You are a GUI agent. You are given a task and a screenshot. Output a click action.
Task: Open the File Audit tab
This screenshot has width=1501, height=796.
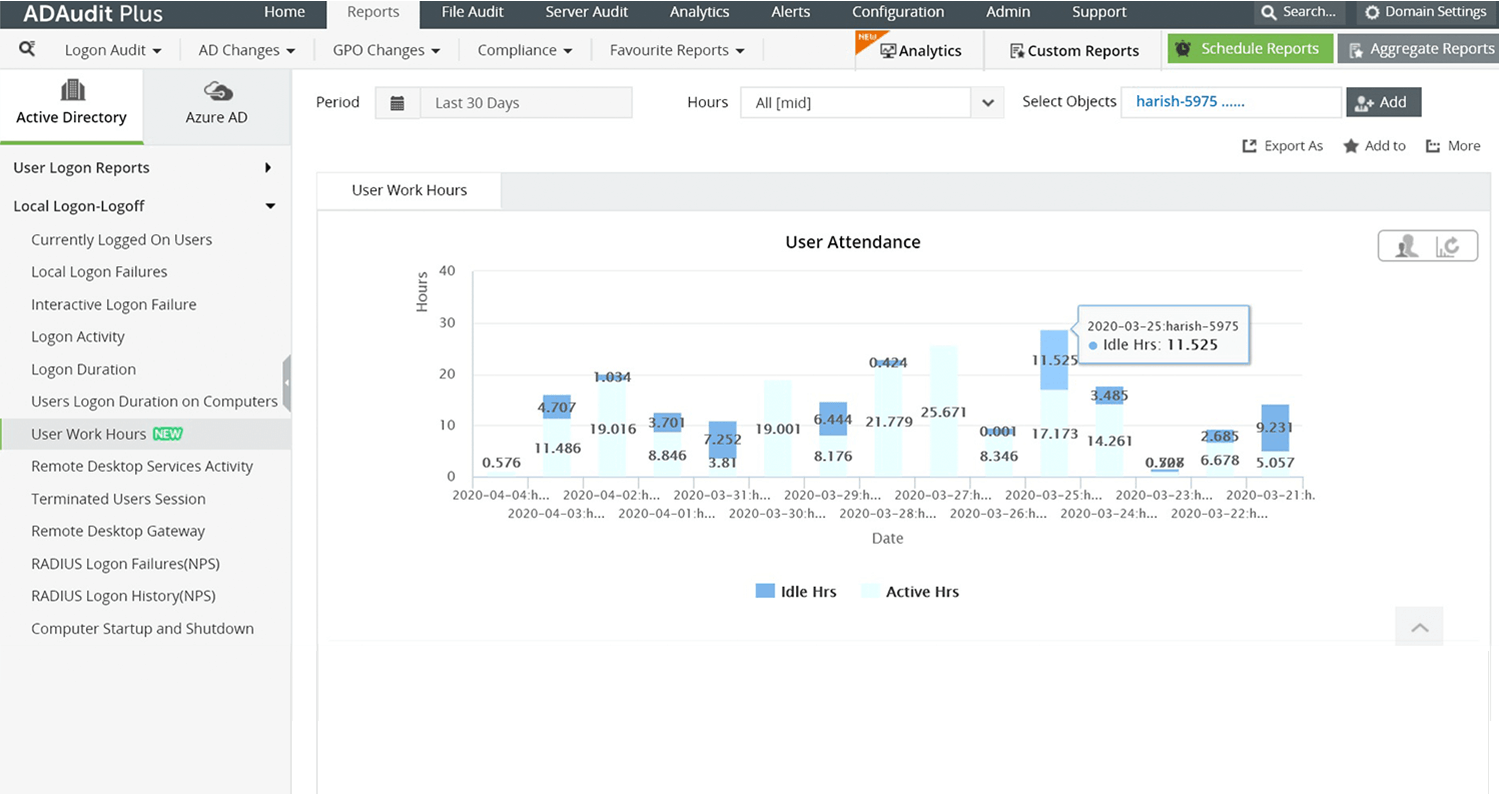pos(472,13)
